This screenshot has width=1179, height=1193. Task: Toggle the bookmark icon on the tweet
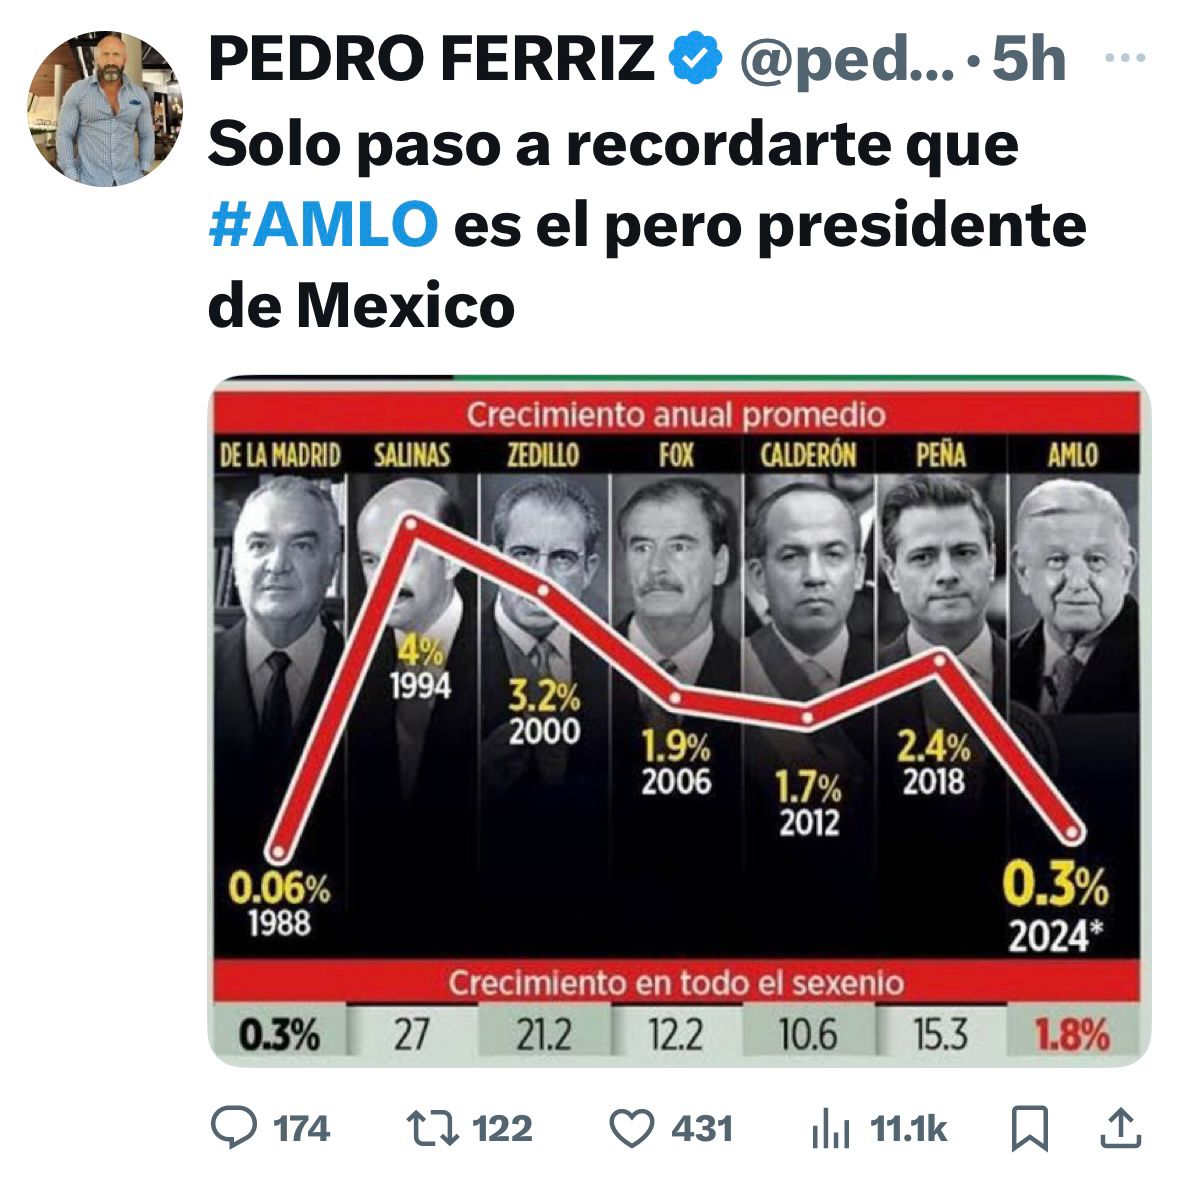tap(1029, 1130)
